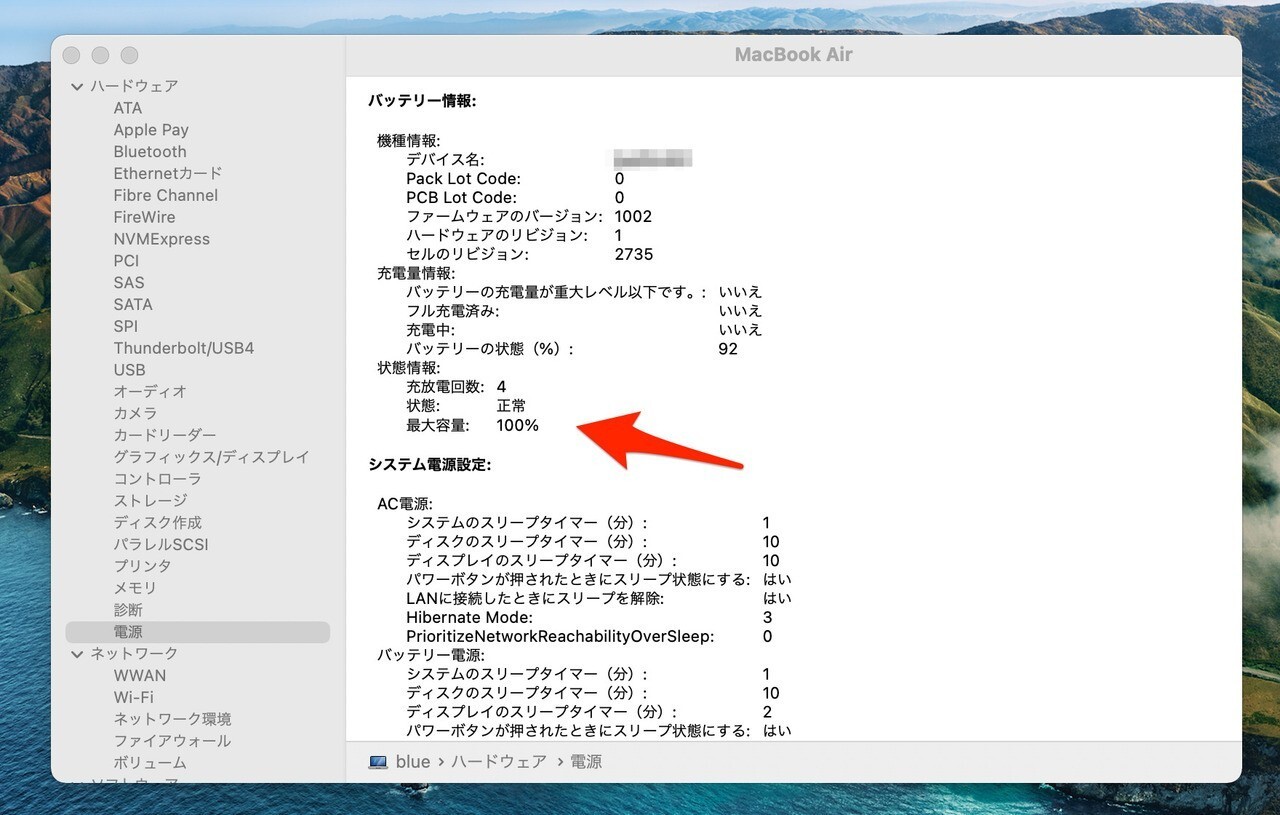Select the highlighted 電源 sidebar item
This screenshot has width=1280, height=815.
click(x=197, y=632)
